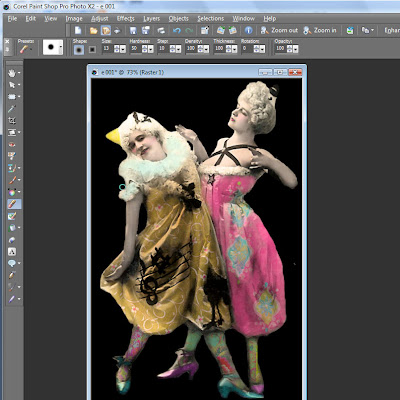Click the Opacity value field

(280, 49)
